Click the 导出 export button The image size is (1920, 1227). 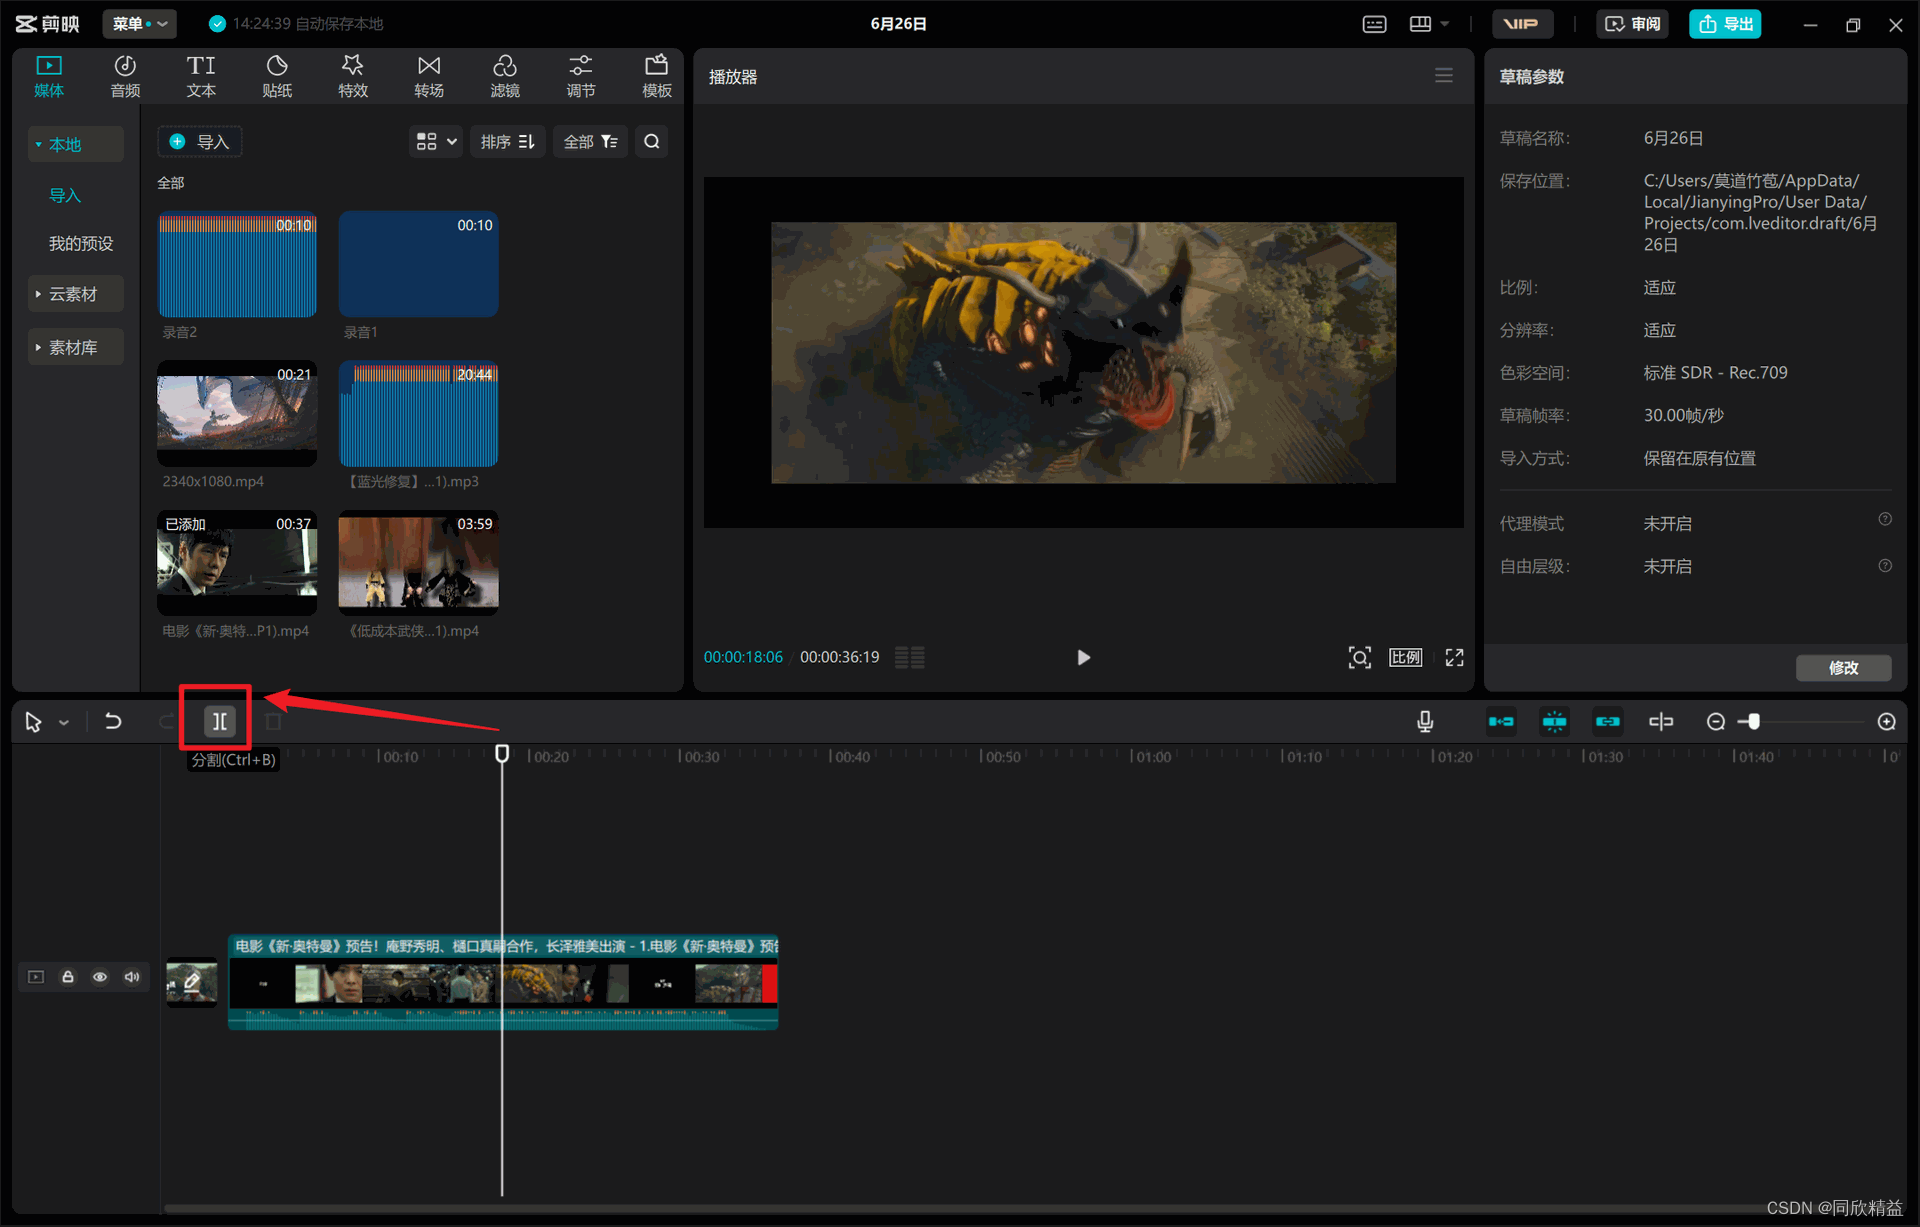(x=1725, y=23)
